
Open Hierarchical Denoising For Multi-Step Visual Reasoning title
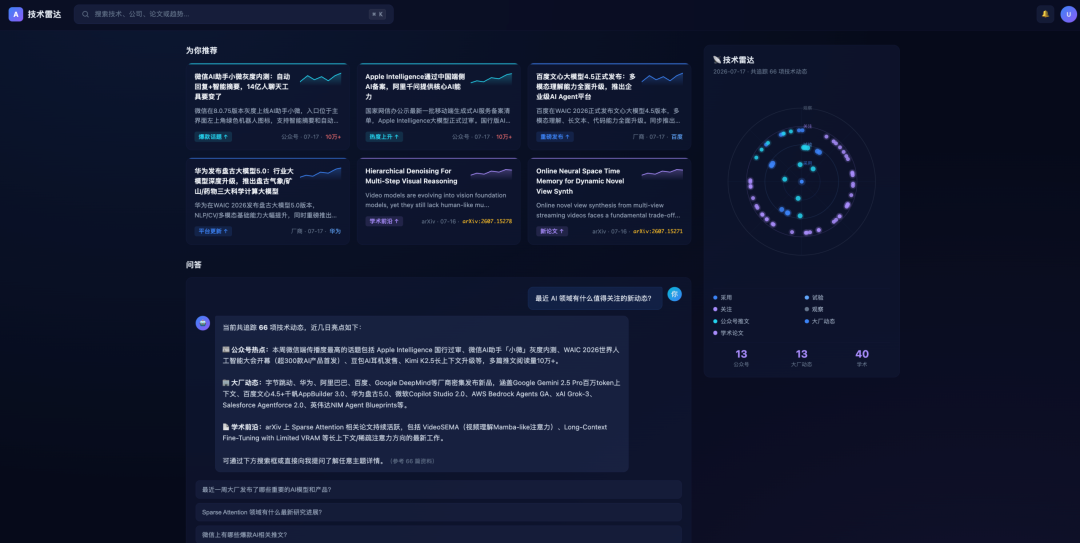[x=411, y=176]
